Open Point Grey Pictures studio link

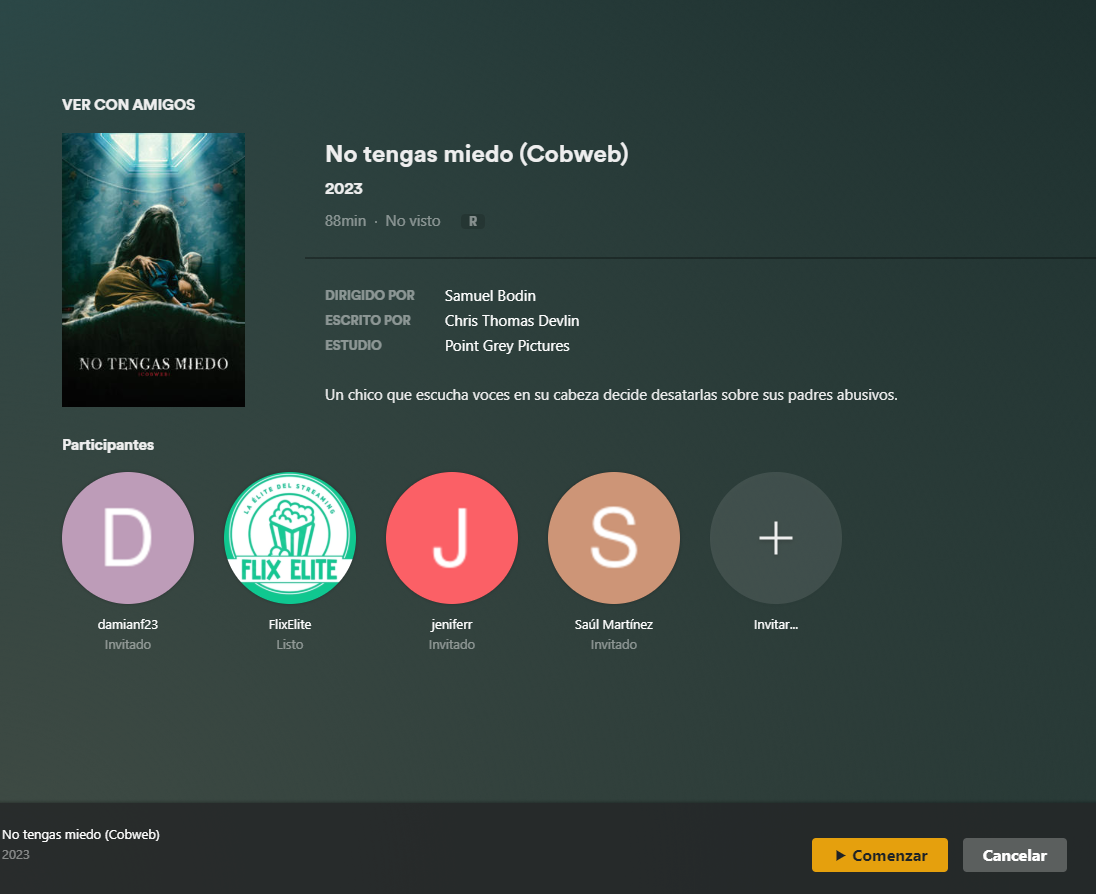(507, 346)
